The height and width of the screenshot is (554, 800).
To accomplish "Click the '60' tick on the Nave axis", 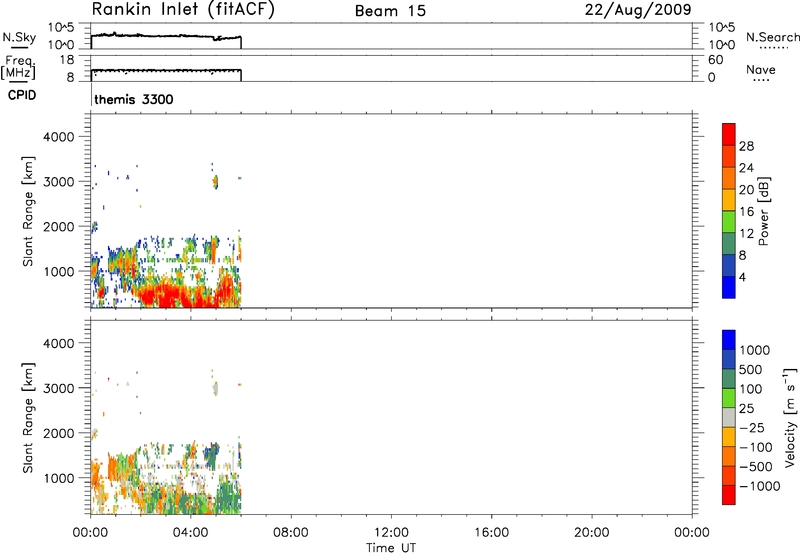I will click(x=716, y=60).
